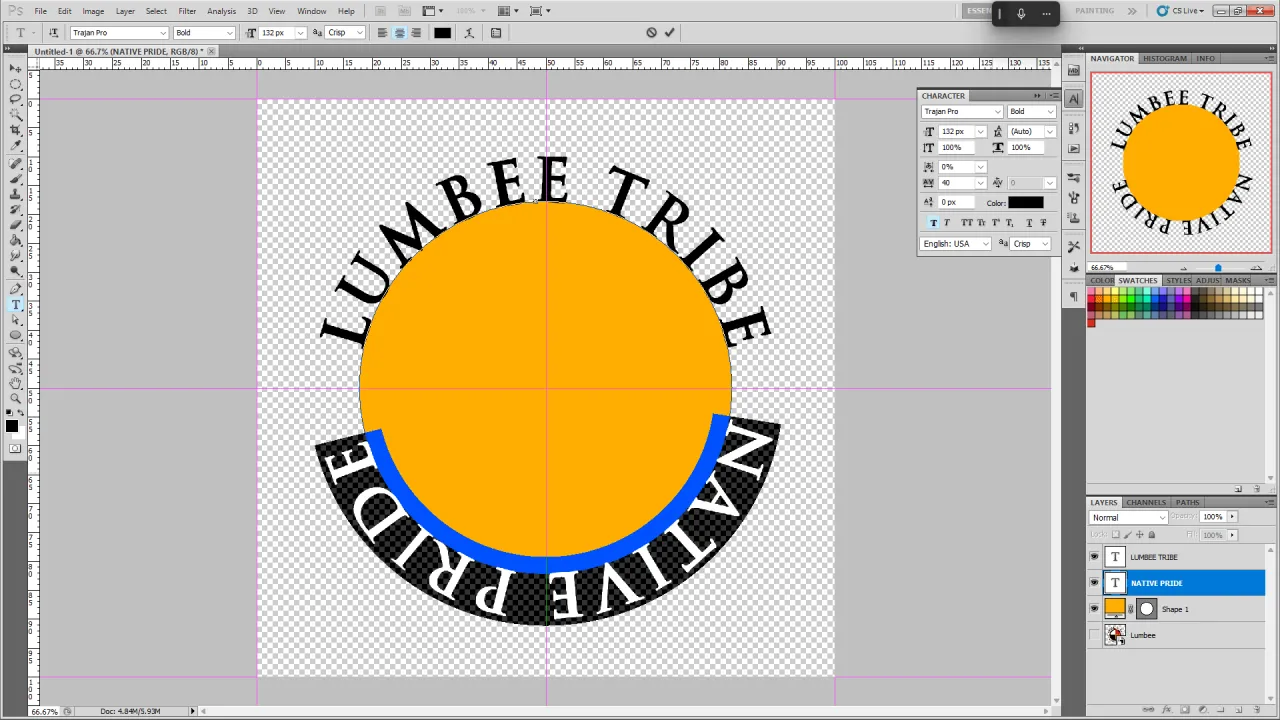Apply underline style in Character panel

point(1029,223)
